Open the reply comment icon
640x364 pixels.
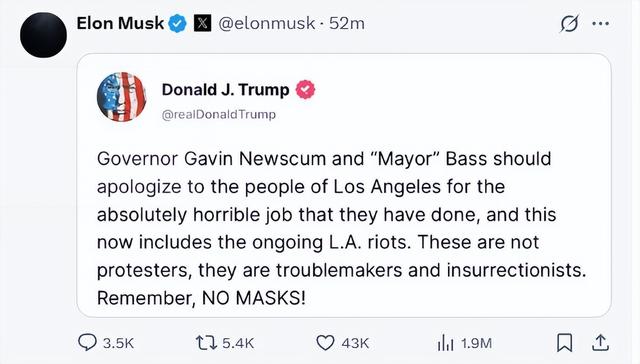point(87,343)
